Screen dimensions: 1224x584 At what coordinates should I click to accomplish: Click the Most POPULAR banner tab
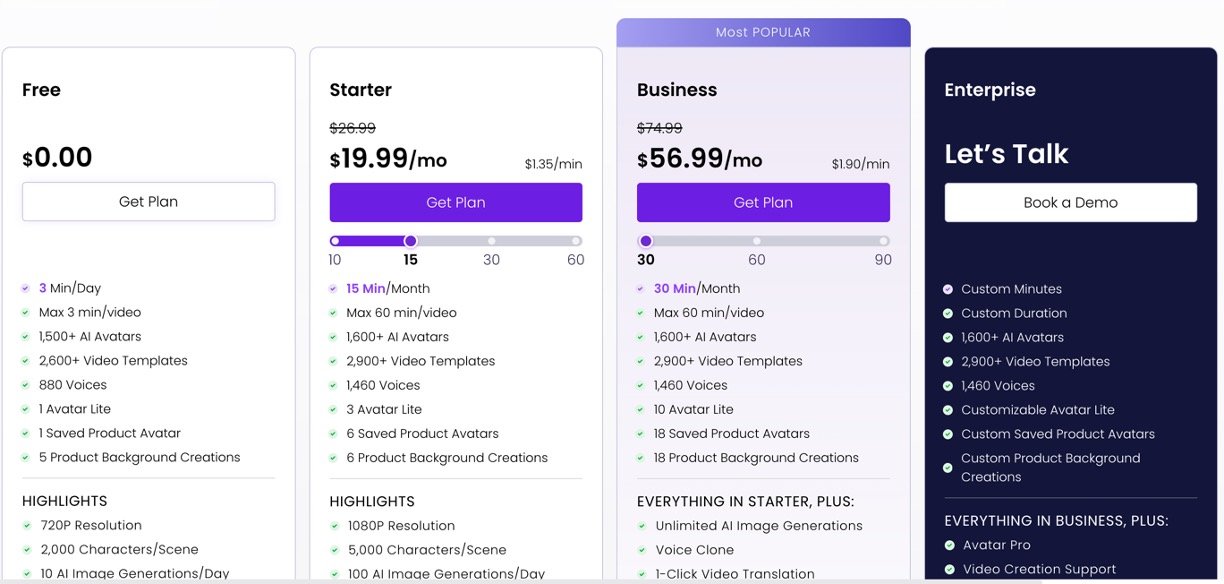[763, 32]
